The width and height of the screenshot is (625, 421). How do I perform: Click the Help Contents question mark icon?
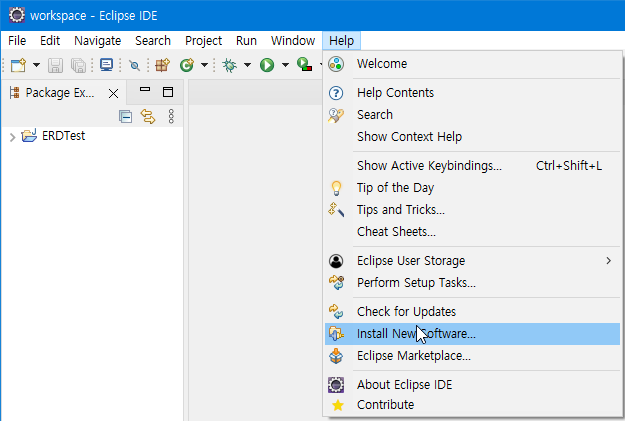click(x=336, y=93)
